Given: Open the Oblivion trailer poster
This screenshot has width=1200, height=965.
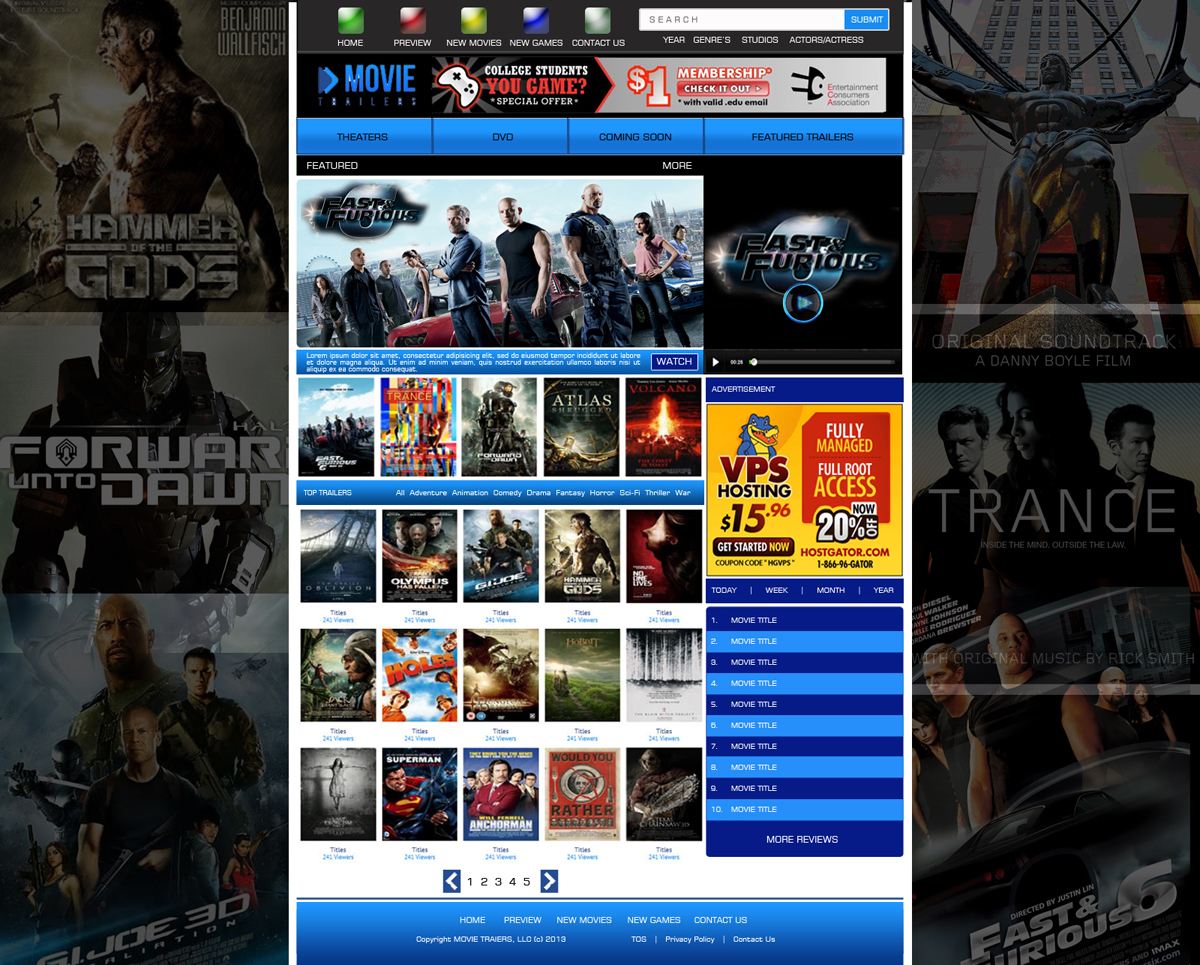Looking at the screenshot, I should pyautogui.click(x=338, y=556).
